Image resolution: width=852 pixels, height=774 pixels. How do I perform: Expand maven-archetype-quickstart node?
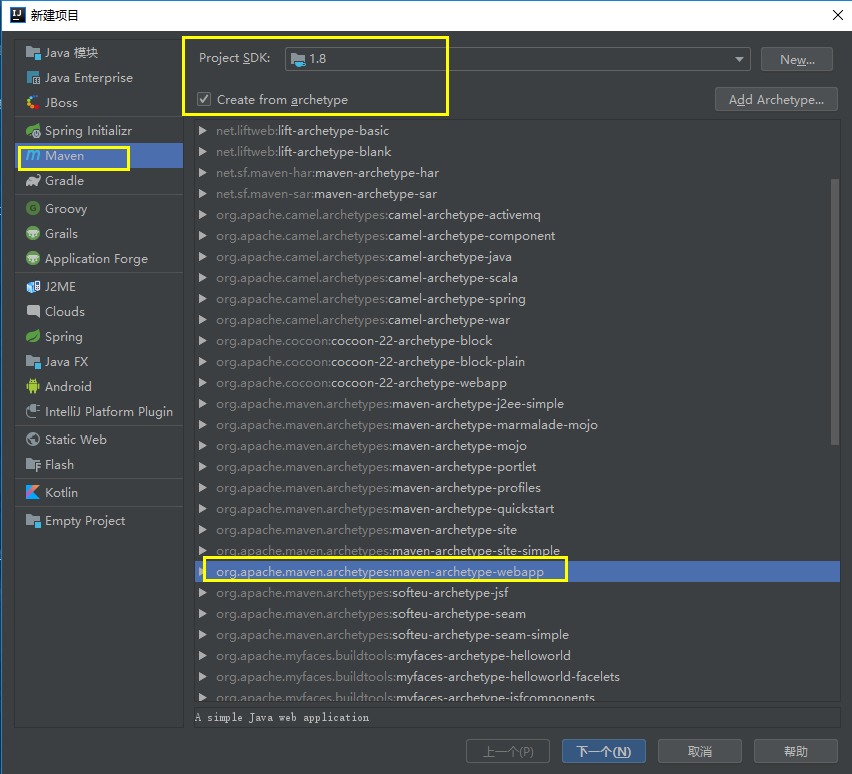[x=203, y=509]
